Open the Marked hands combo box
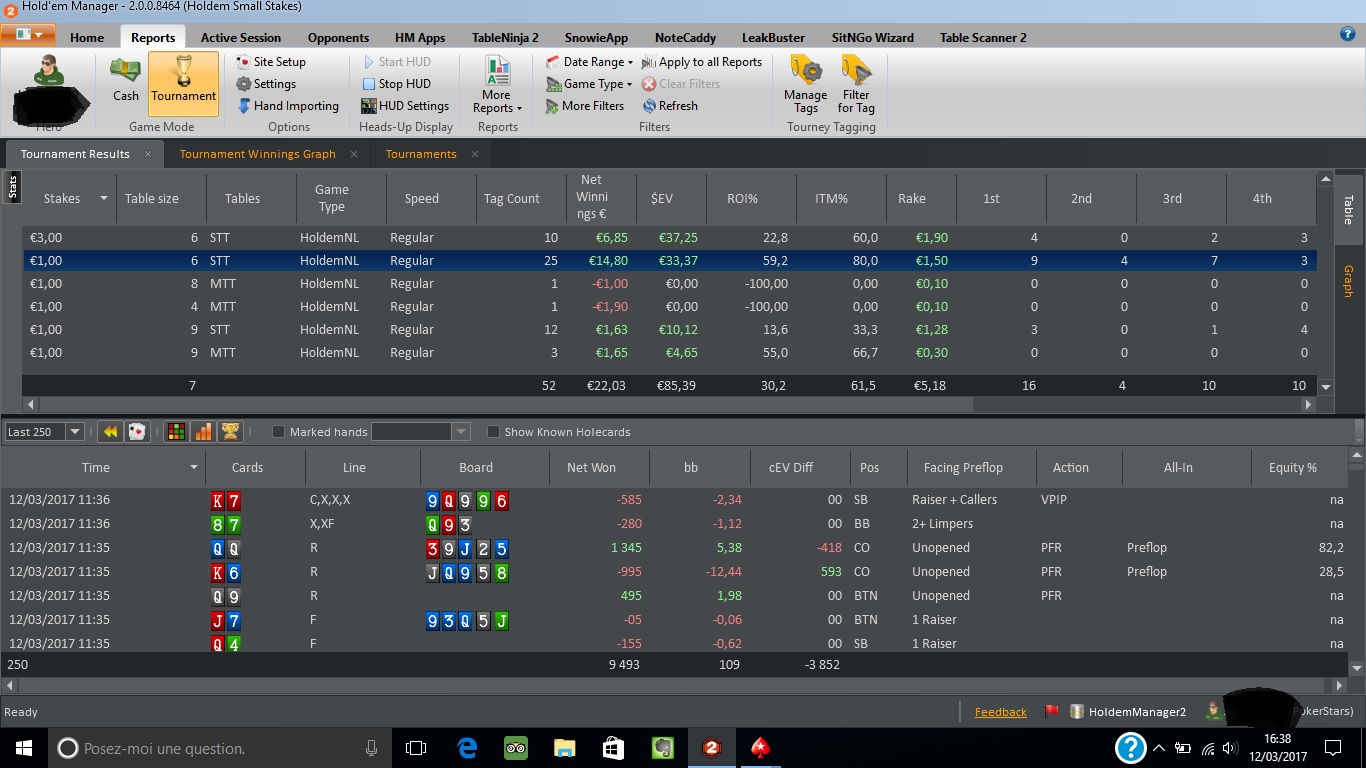Image resolution: width=1366 pixels, height=768 pixels. 420,432
